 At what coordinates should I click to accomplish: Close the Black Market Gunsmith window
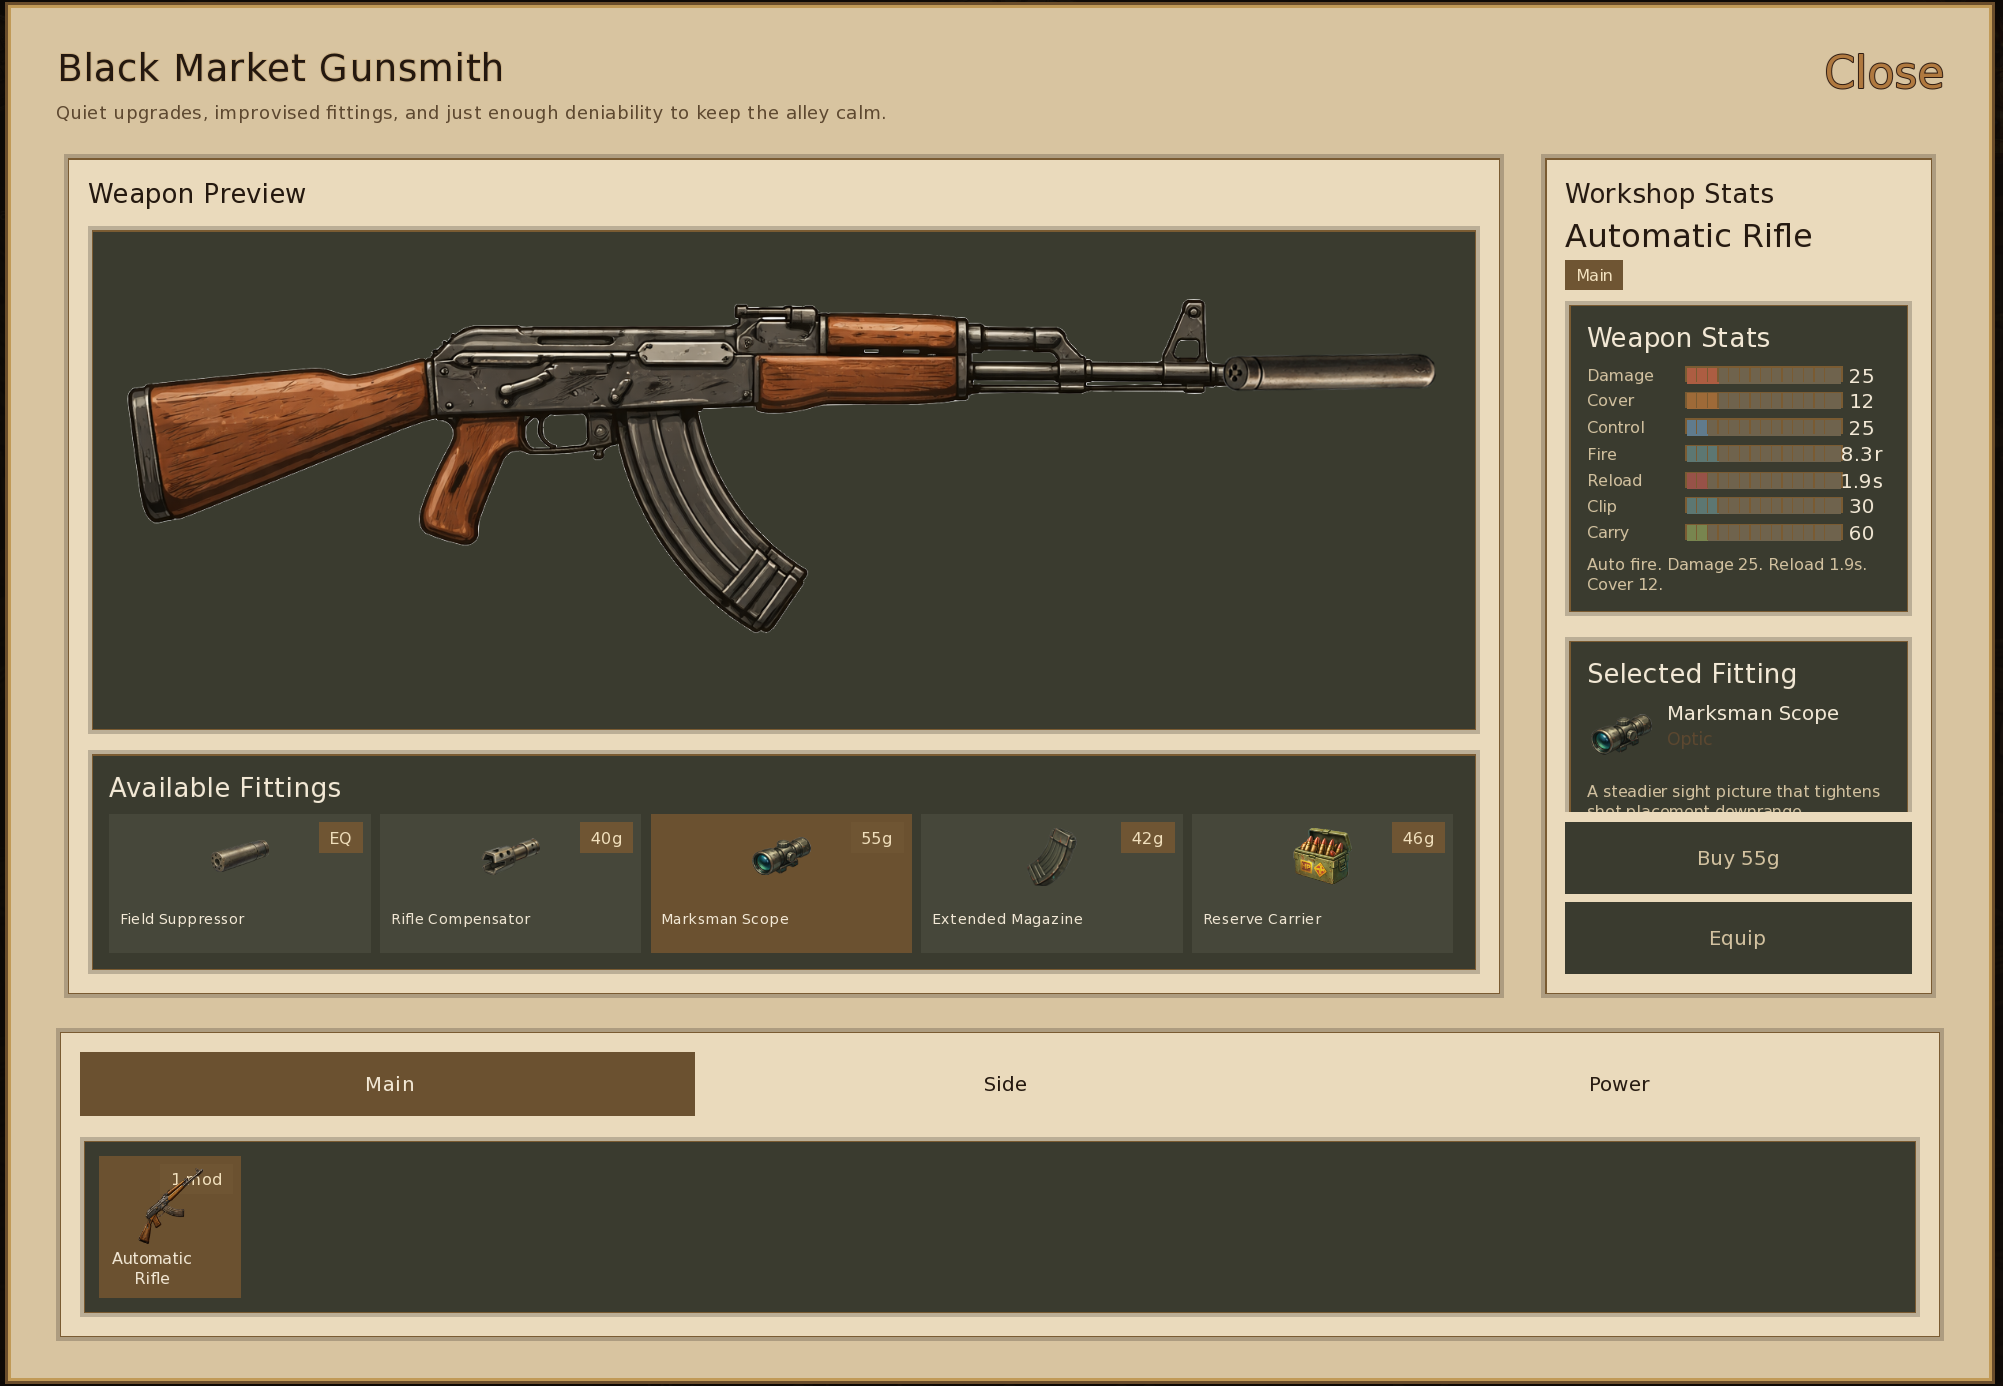[1883, 73]
